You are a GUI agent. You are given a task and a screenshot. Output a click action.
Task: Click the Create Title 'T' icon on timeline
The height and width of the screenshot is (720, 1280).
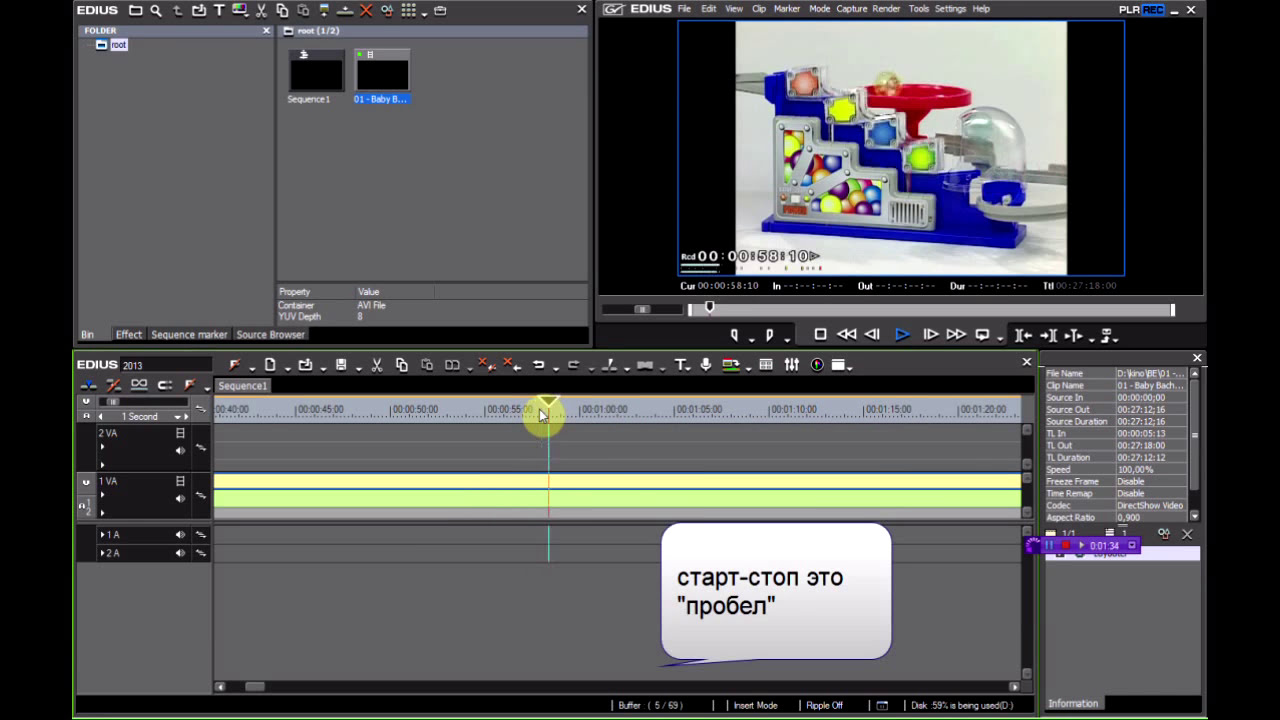[681, 365]
